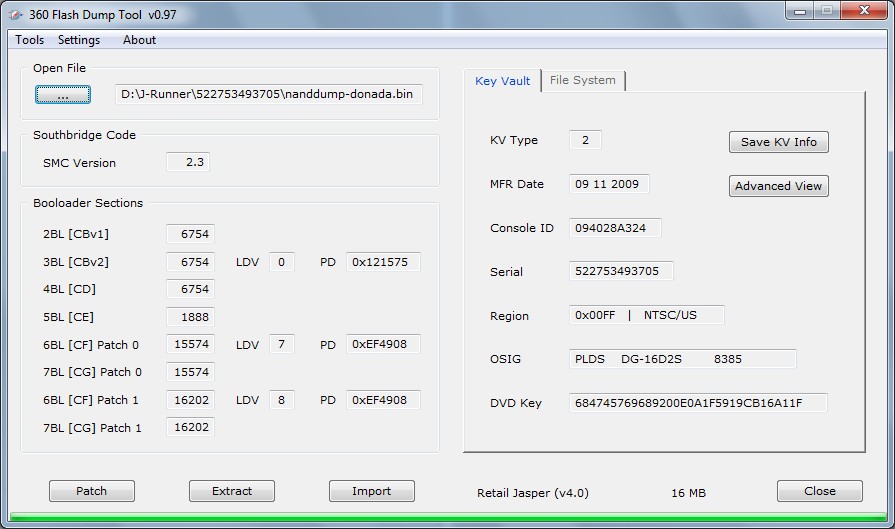
Task: Click the DVD Key field
Action: (x=698, y=403)
